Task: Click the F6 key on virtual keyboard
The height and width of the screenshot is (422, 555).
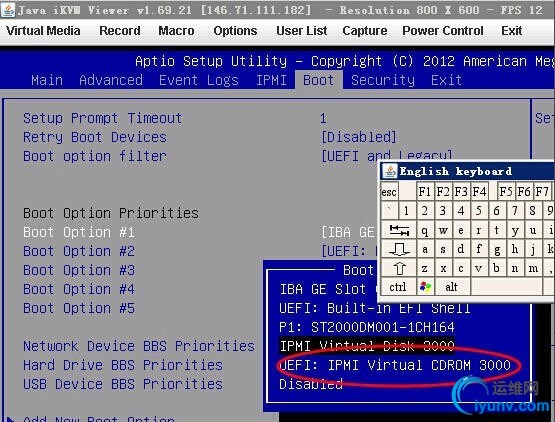Action: click(524, 192)
